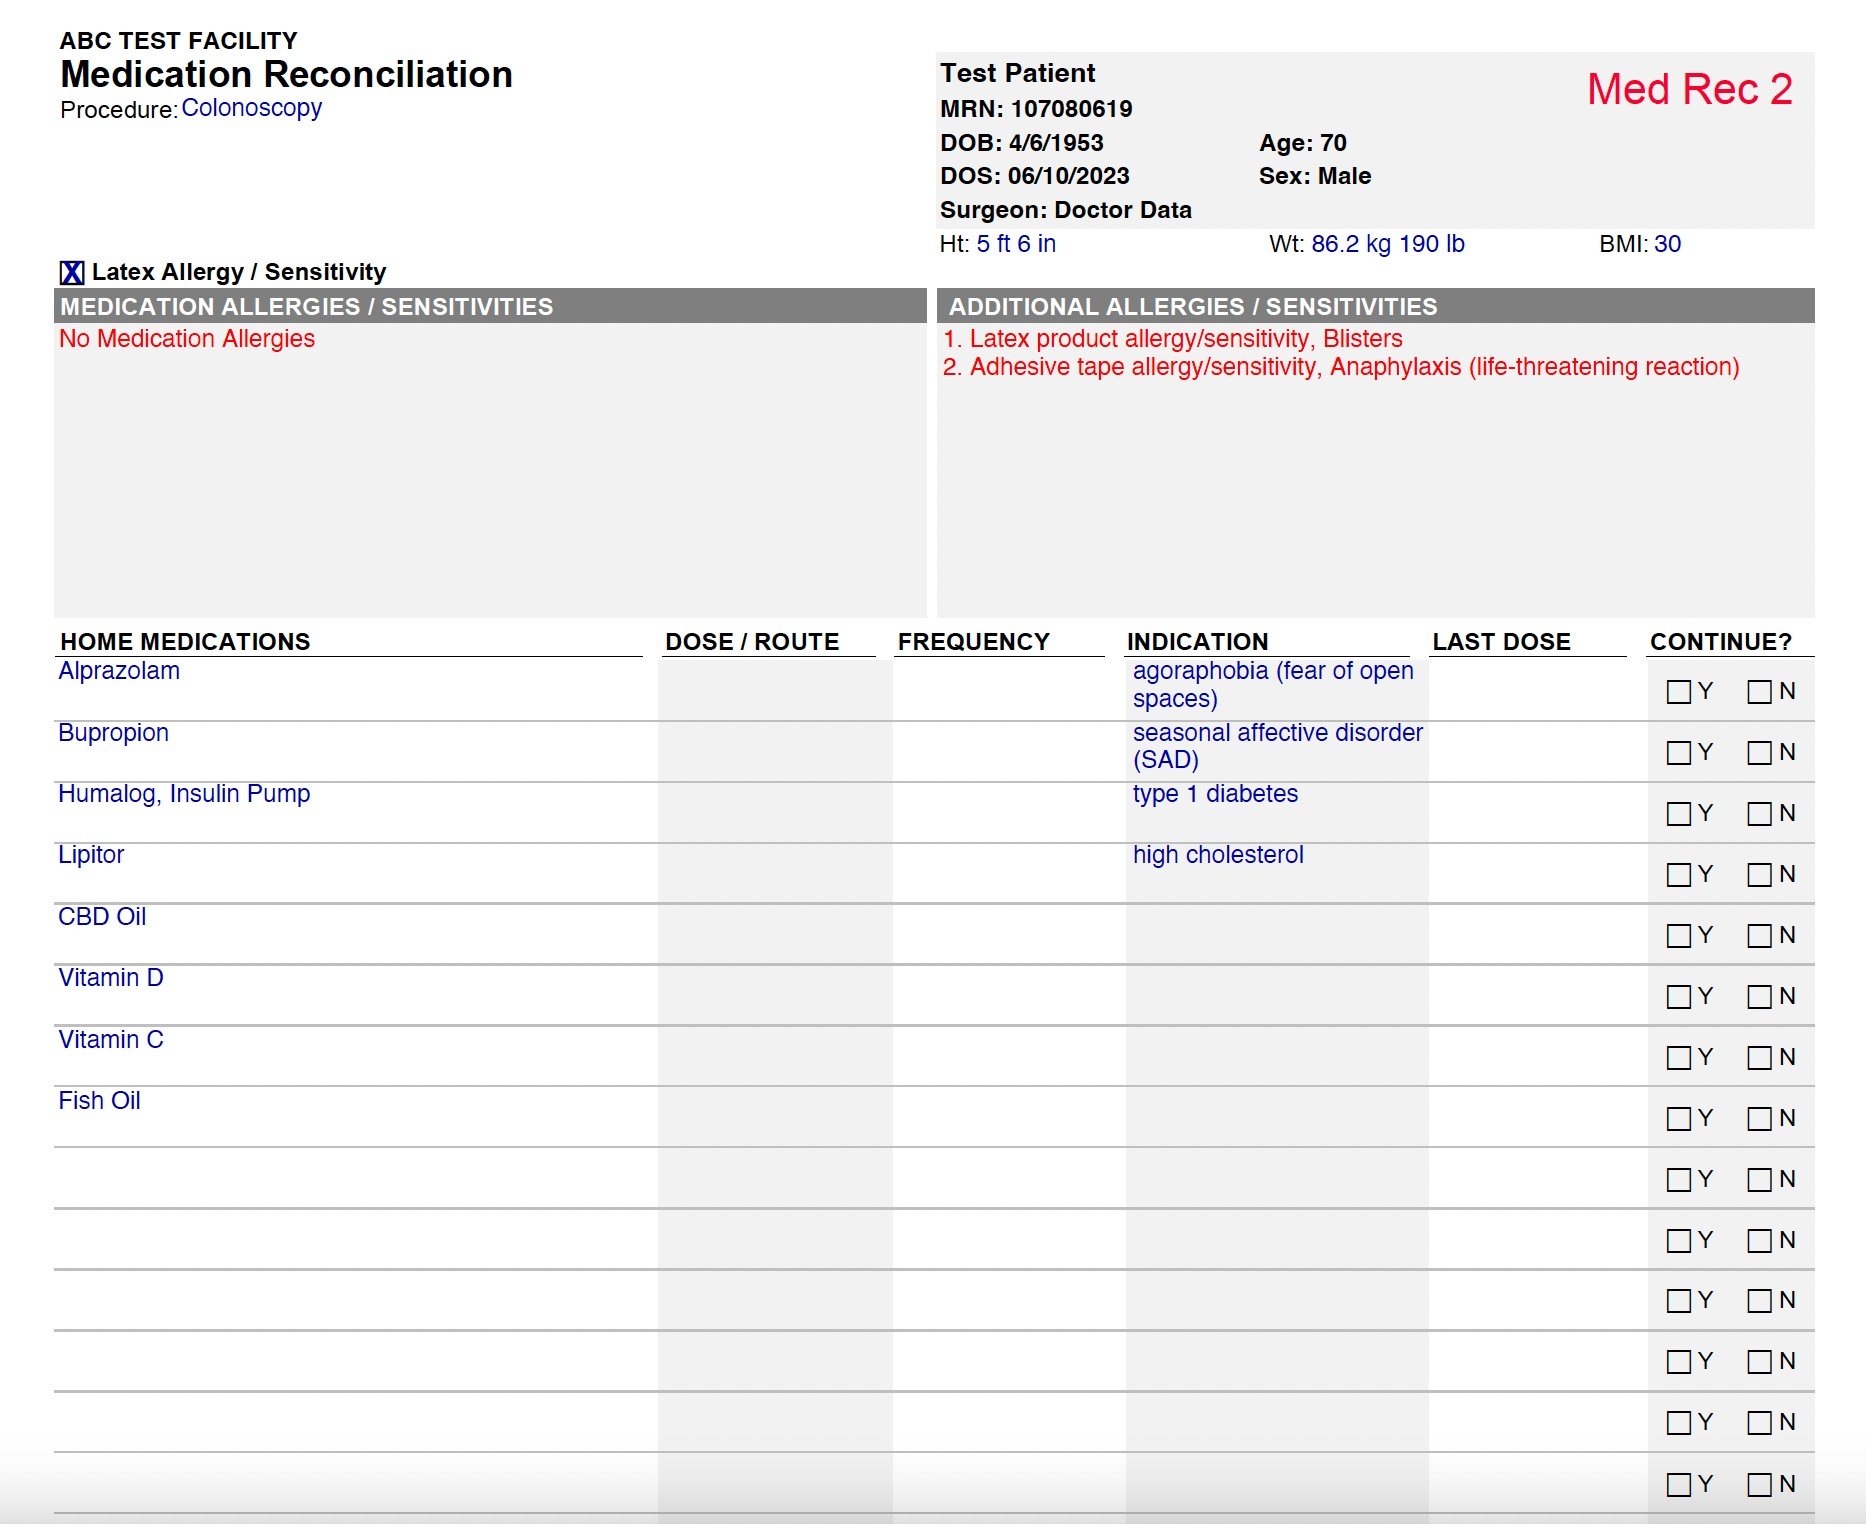Click the height value 5 ft 6 in
1866x1524 pixels.
coord(1016,244)
